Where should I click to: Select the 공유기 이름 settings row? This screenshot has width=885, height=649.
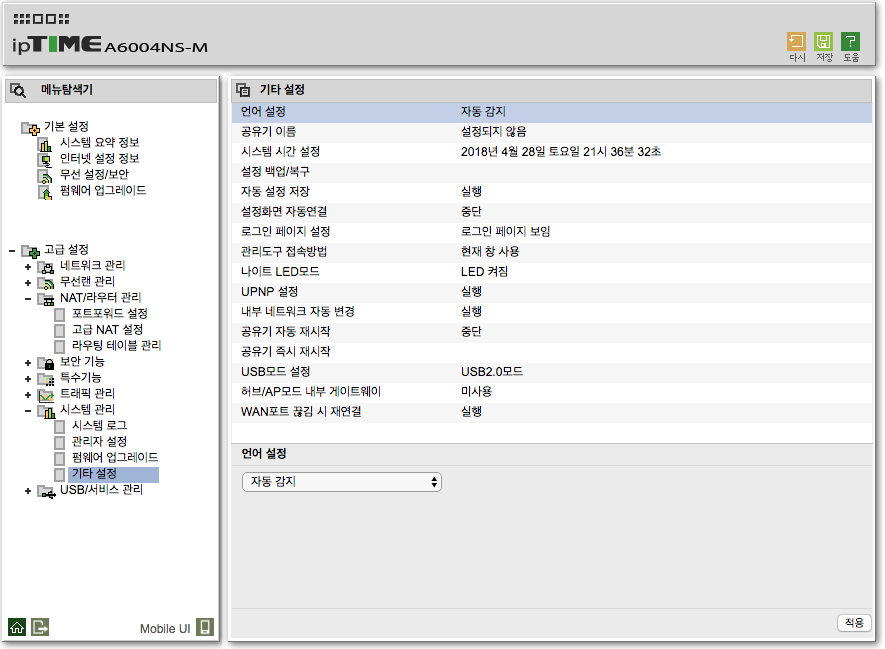[x=551, y=131]
